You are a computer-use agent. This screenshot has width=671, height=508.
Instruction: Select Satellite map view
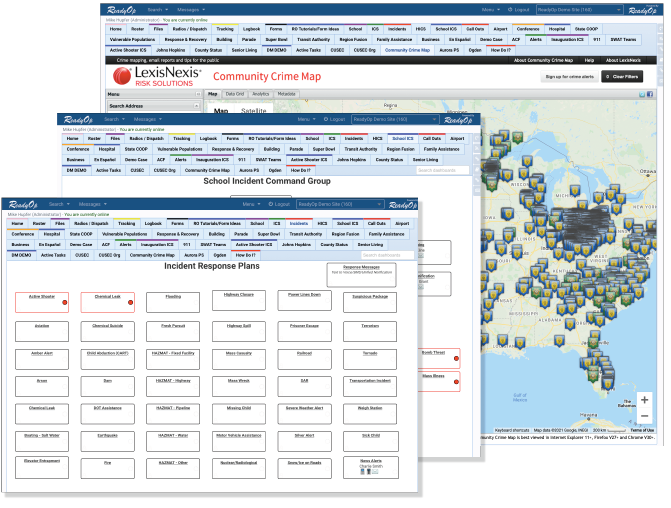click(x=253, y=111)
